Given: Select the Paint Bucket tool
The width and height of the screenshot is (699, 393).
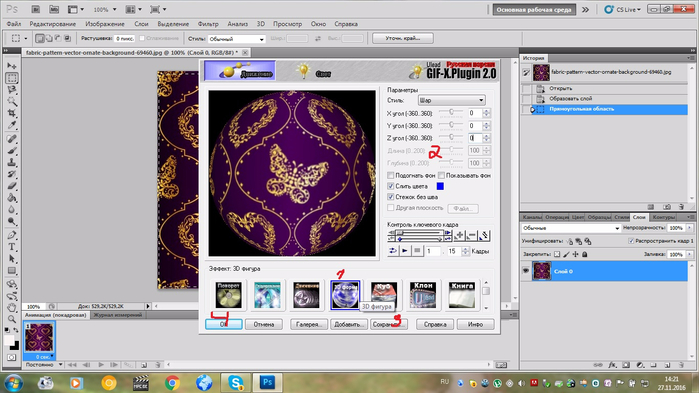Looking at the screenshot, I should coord(12,198).
